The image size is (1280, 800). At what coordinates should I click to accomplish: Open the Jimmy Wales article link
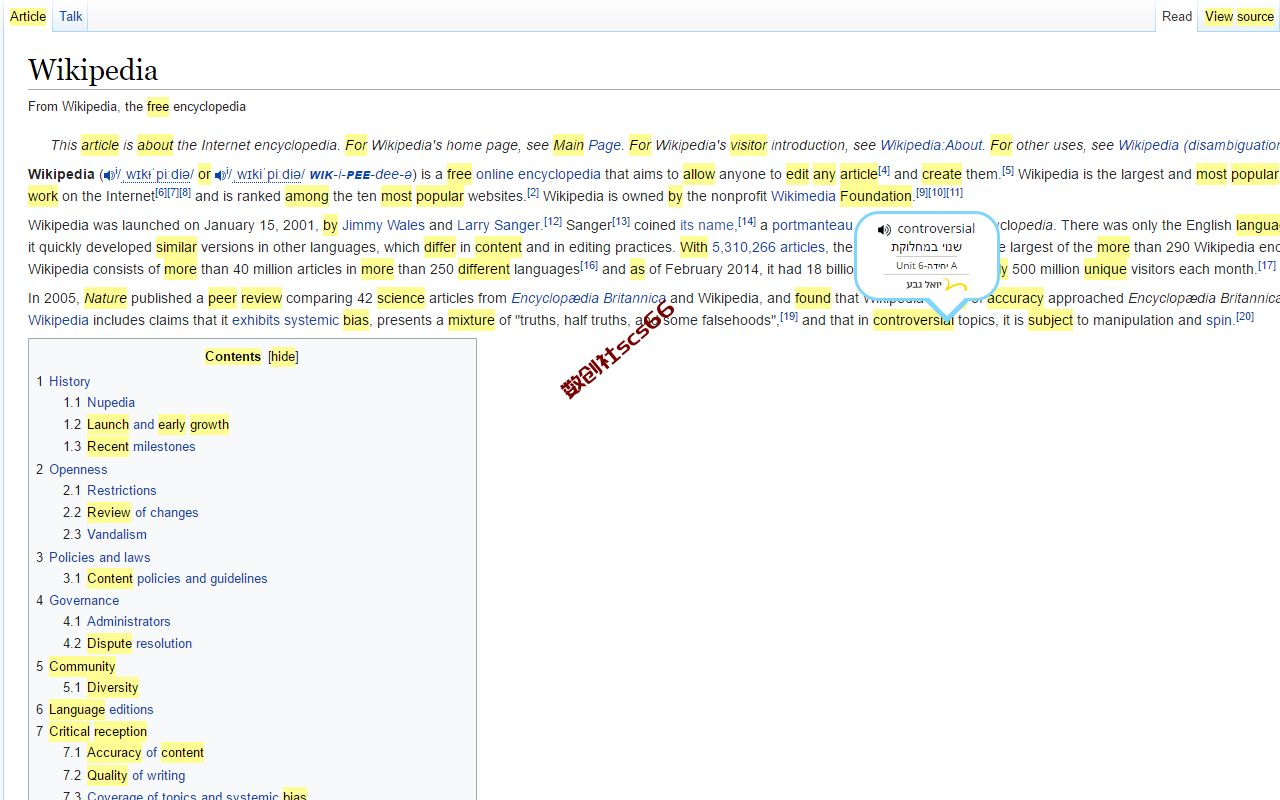(383, 225)
